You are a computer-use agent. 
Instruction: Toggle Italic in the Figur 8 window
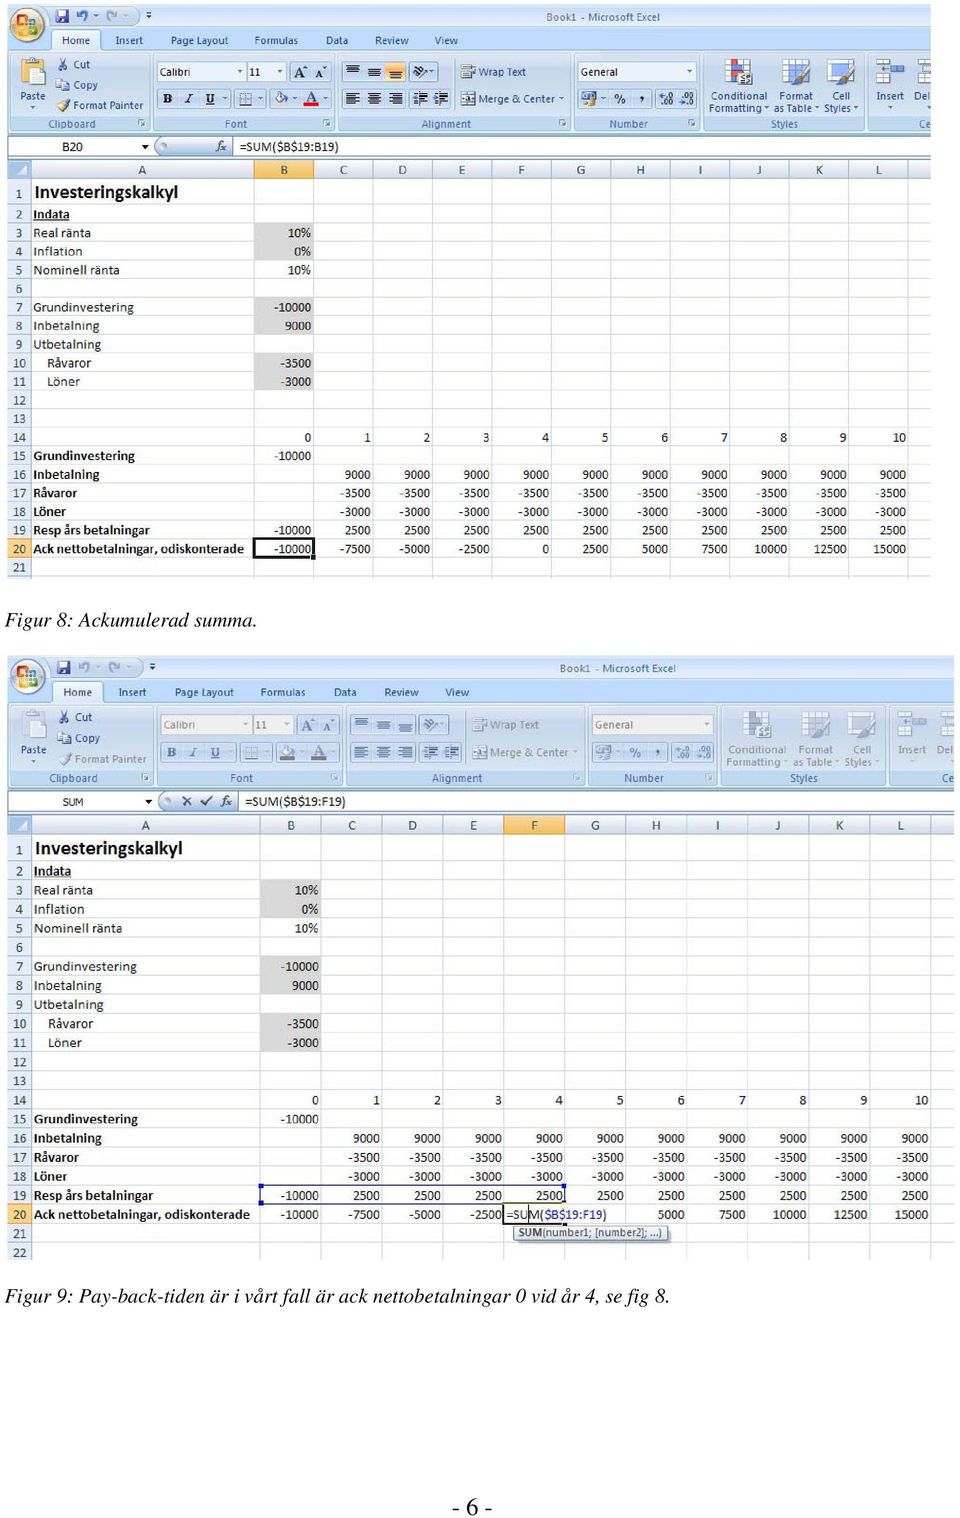click(188, 98)
